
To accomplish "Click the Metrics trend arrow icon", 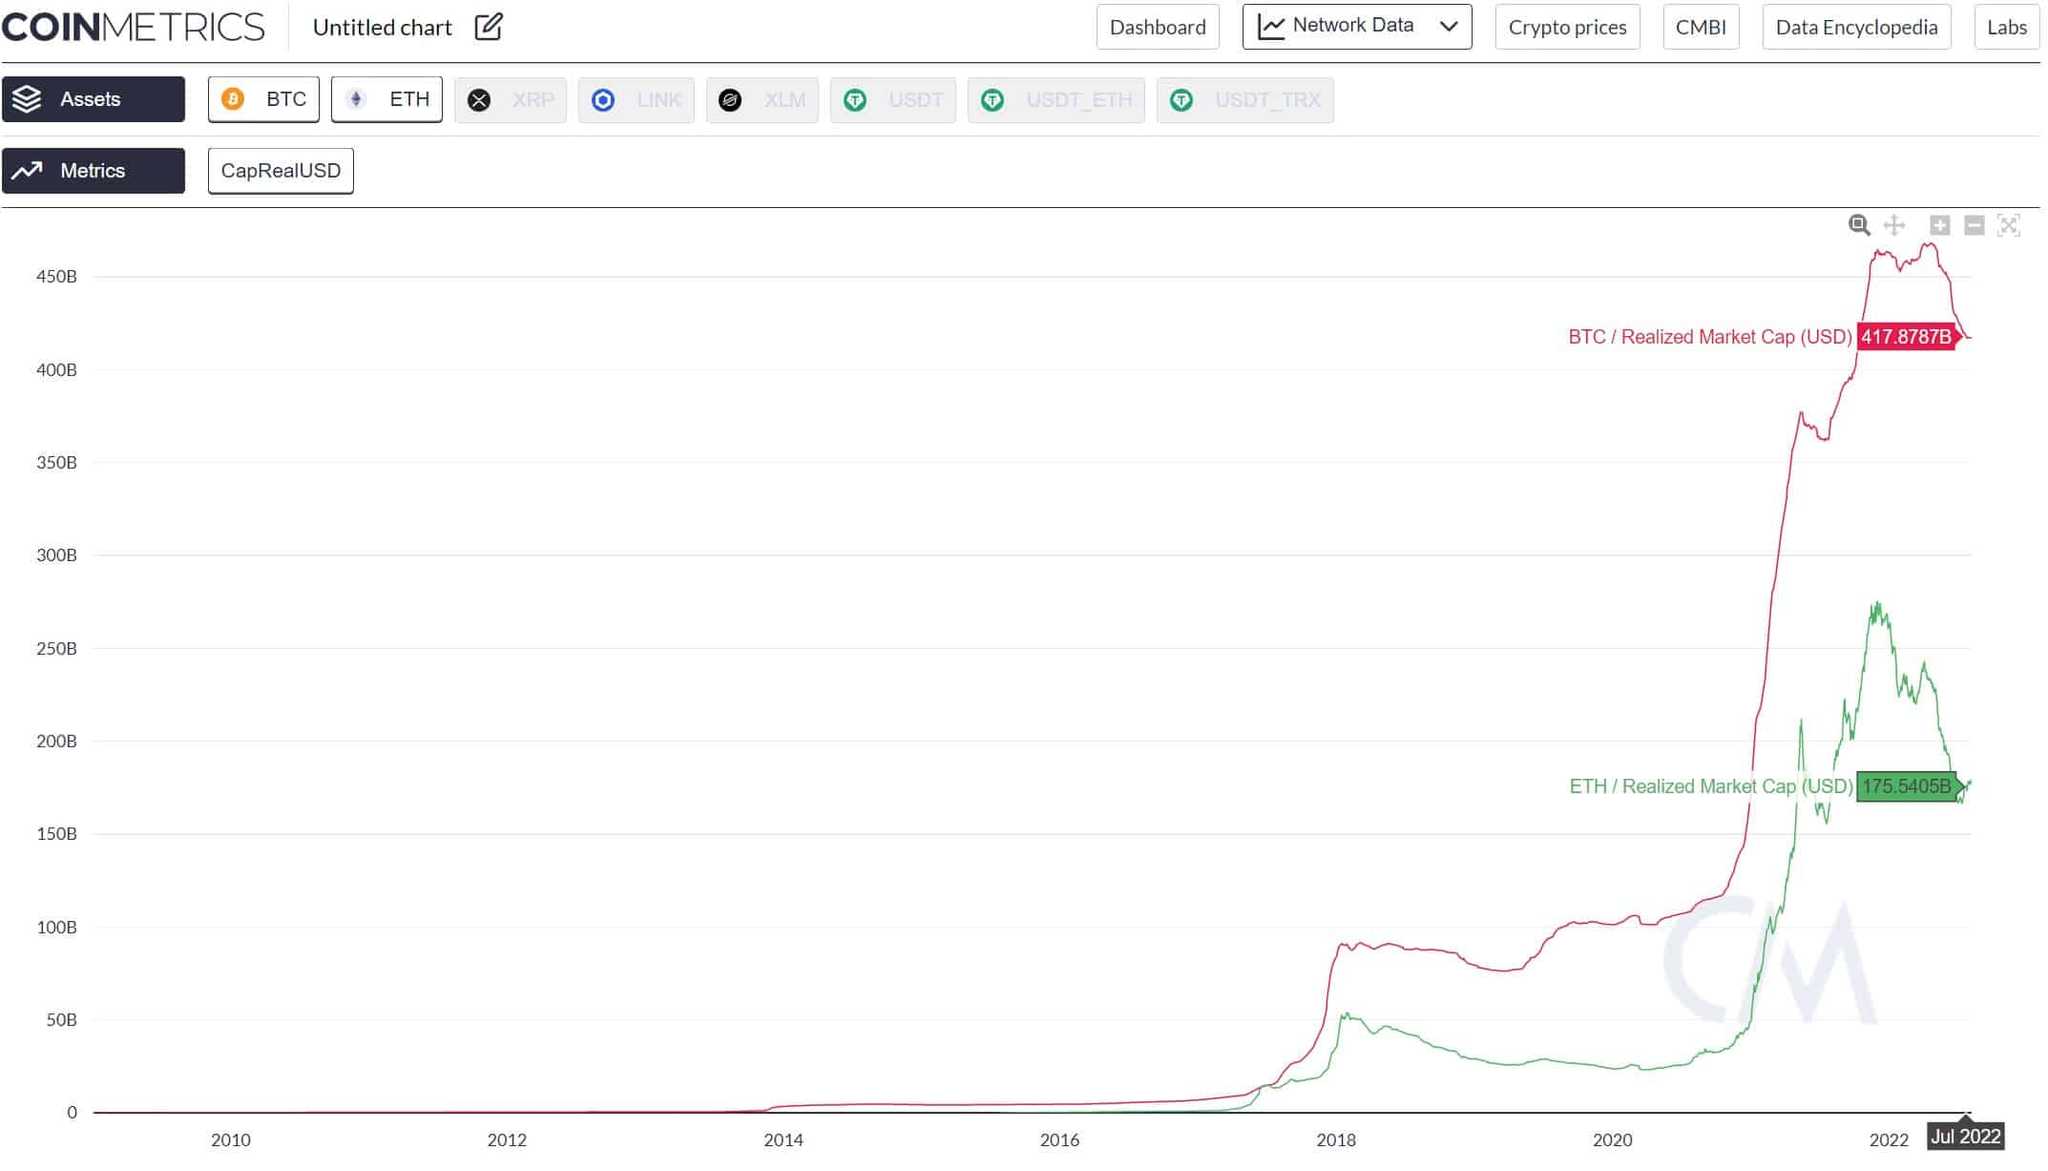I will [28, 170].
